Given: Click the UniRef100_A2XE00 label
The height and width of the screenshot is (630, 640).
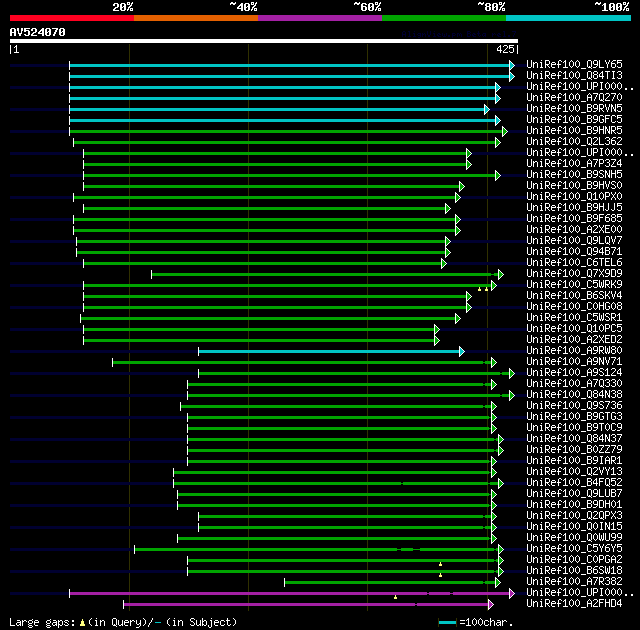Looking at the screenshot, I should pyautogui.click(x=574, y=230).
